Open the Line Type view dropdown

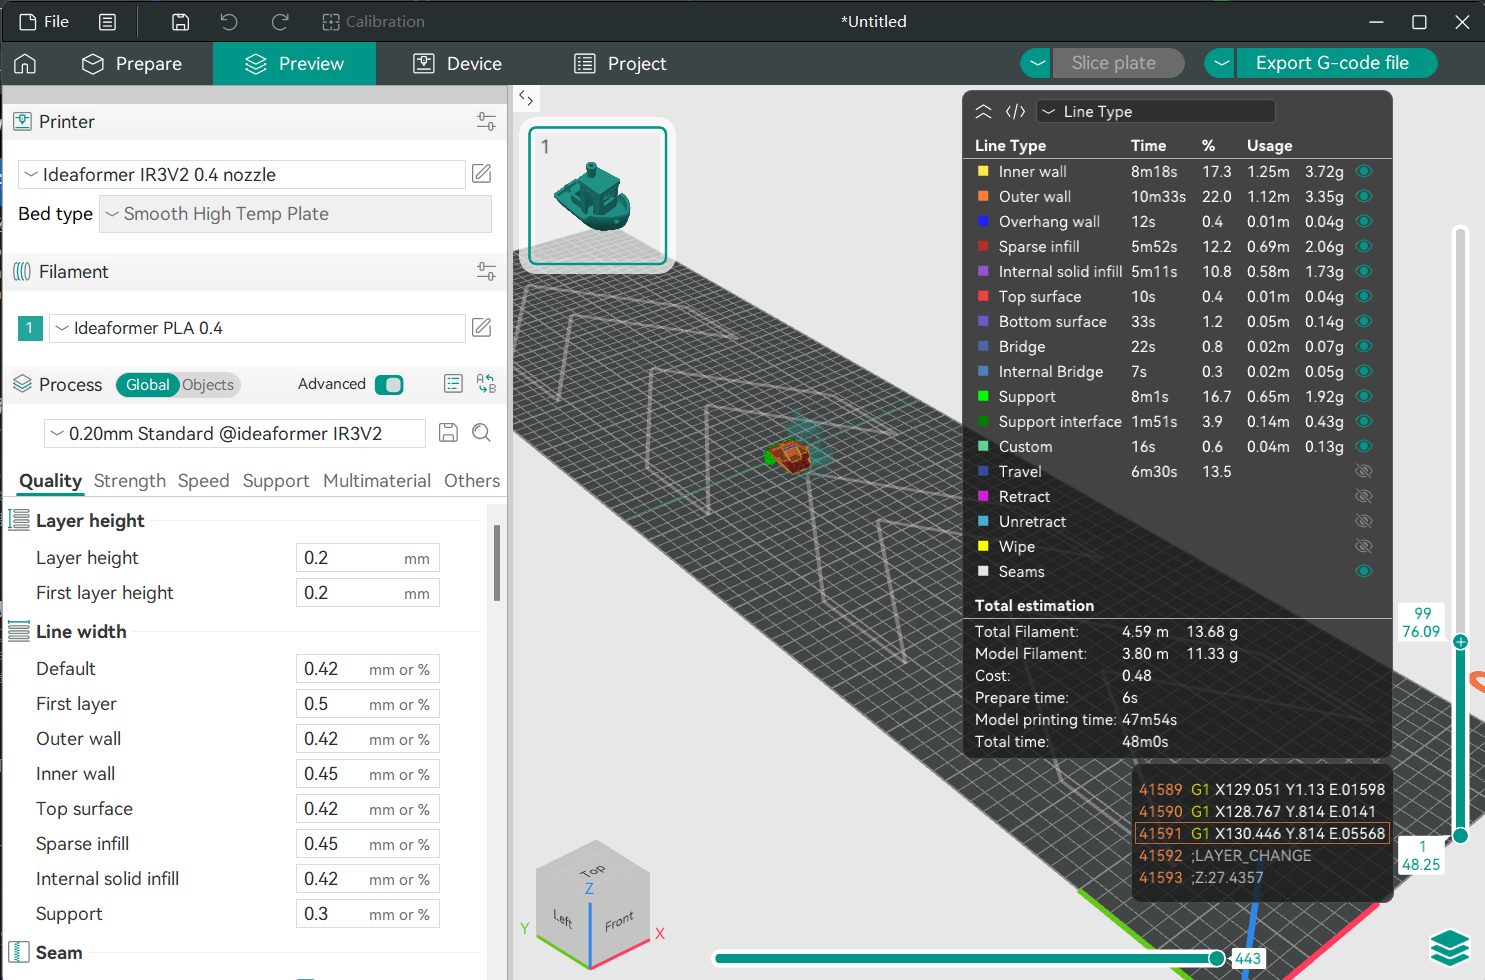(1155, 111)
